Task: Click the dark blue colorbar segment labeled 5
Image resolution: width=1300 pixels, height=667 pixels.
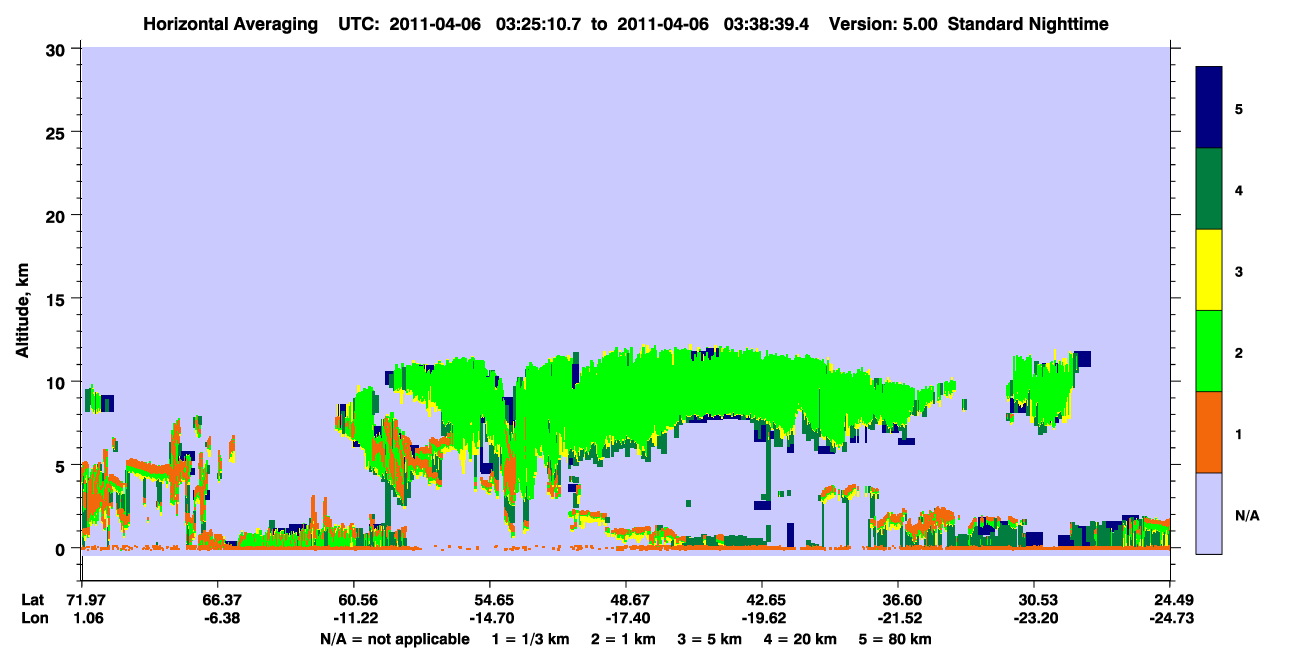Action: point(1209,108)
